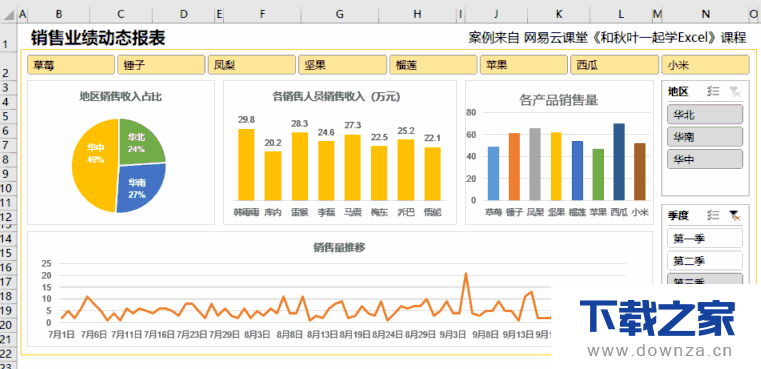This screenshot has height=369, width=761.
Task: Click the gray 凤梨 bar in product chart
Action: (535, 164)
